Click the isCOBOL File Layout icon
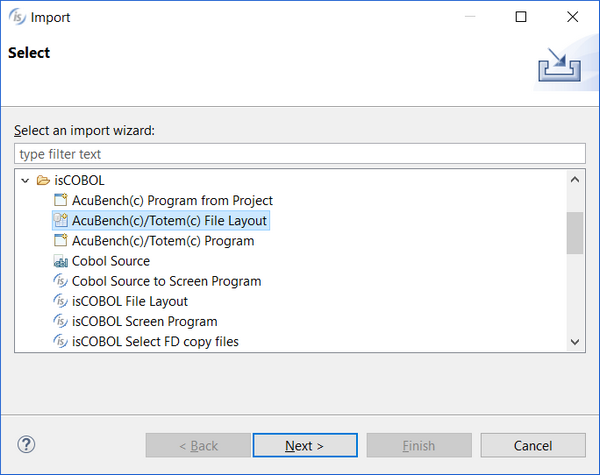This screenshot has height=475, width=600. (60, 301)
